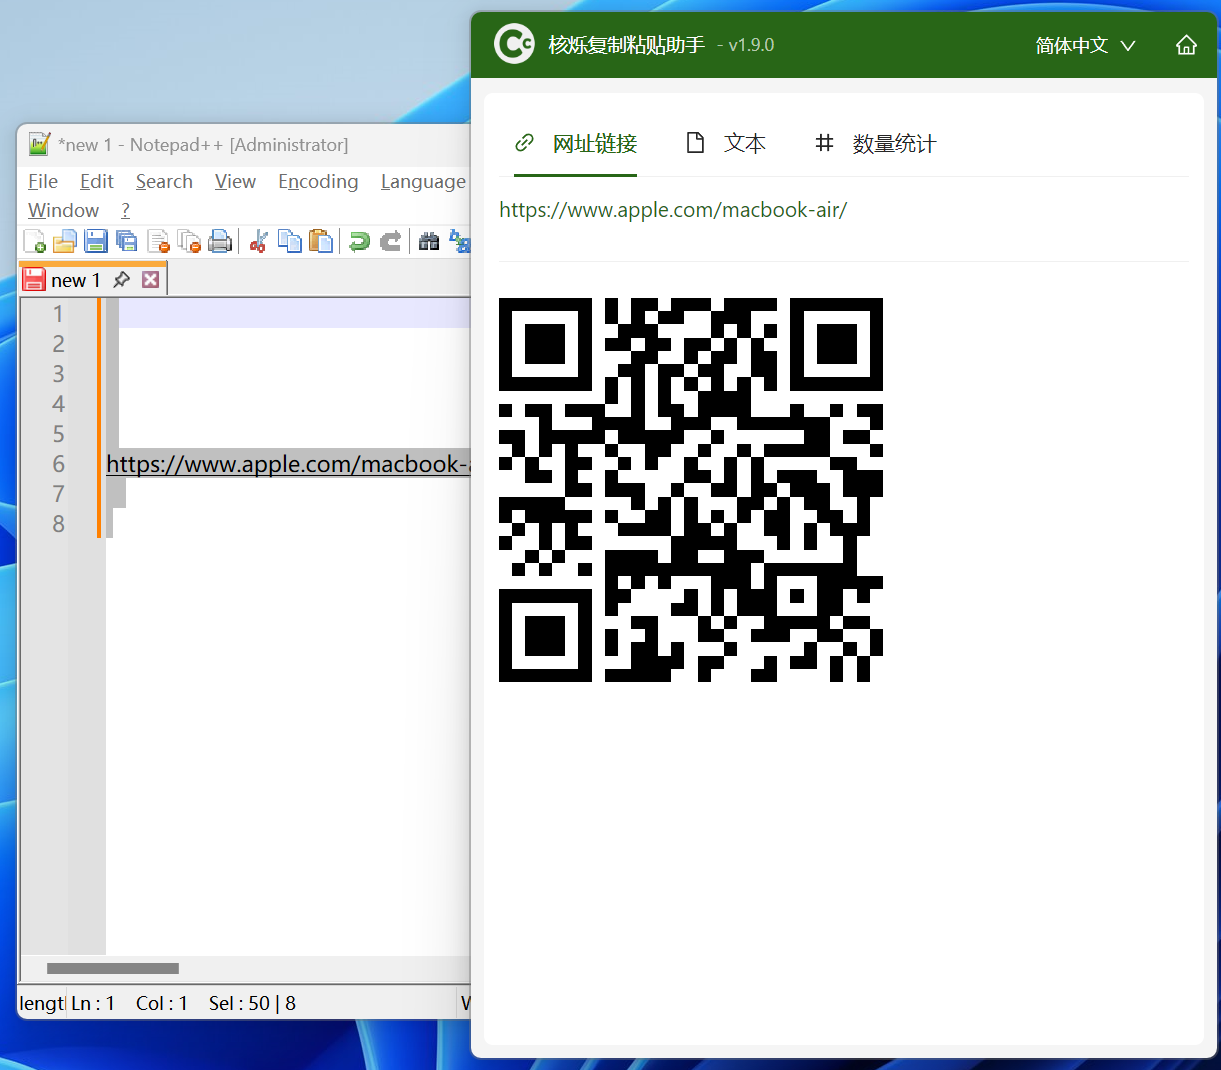The width and height of the screenshot is (1221, 1070).
Task: Save the document using the toolbar icon
Action: point(96,241)
